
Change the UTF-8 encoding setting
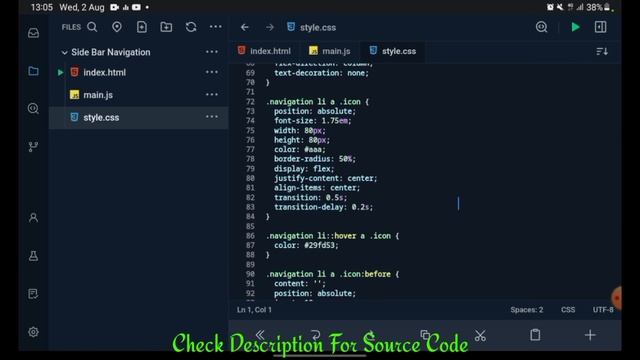(x=603, y=310)
